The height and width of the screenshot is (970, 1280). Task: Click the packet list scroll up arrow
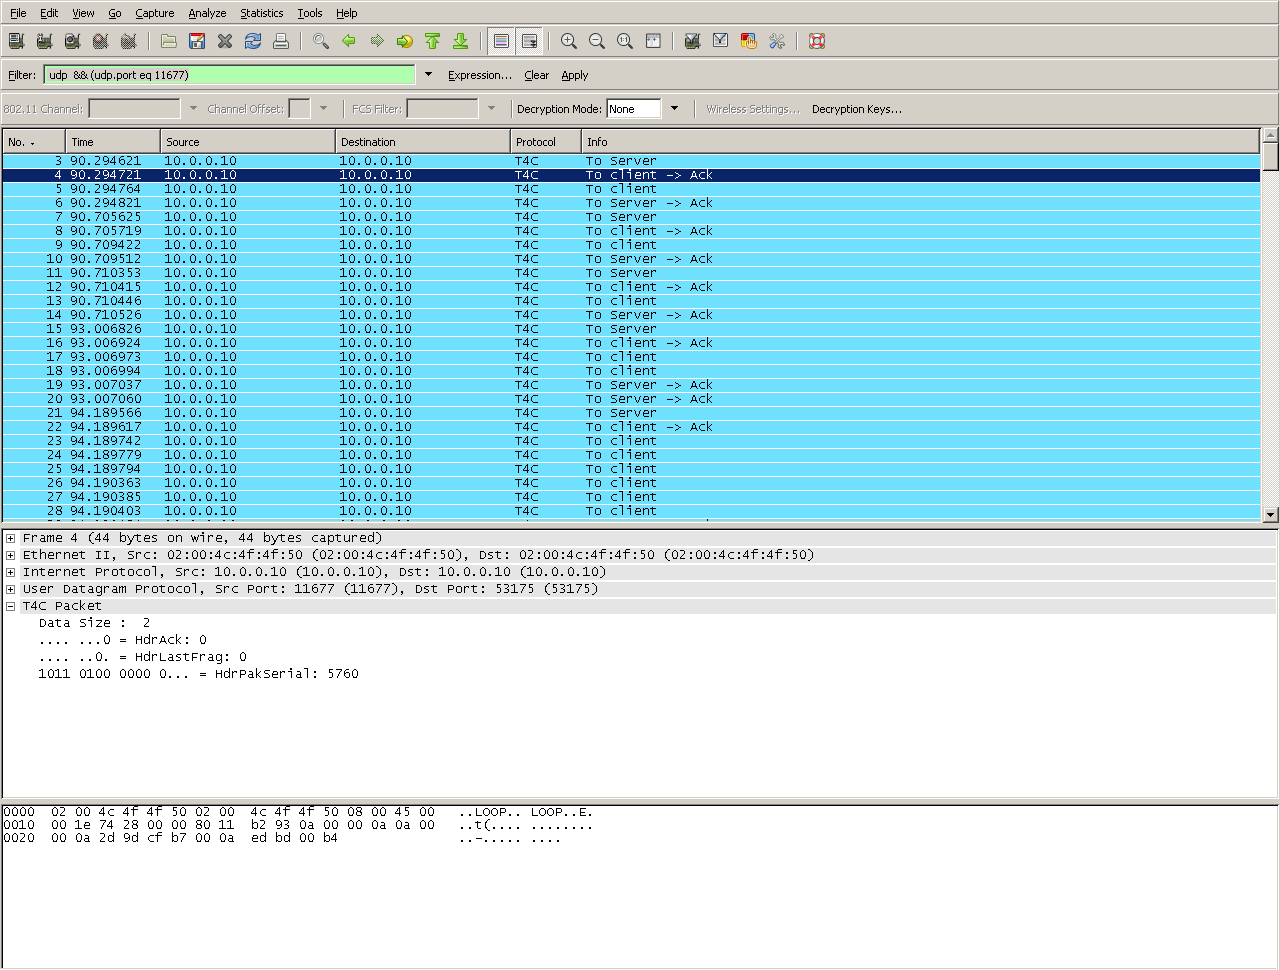[x=1271, y=135]
